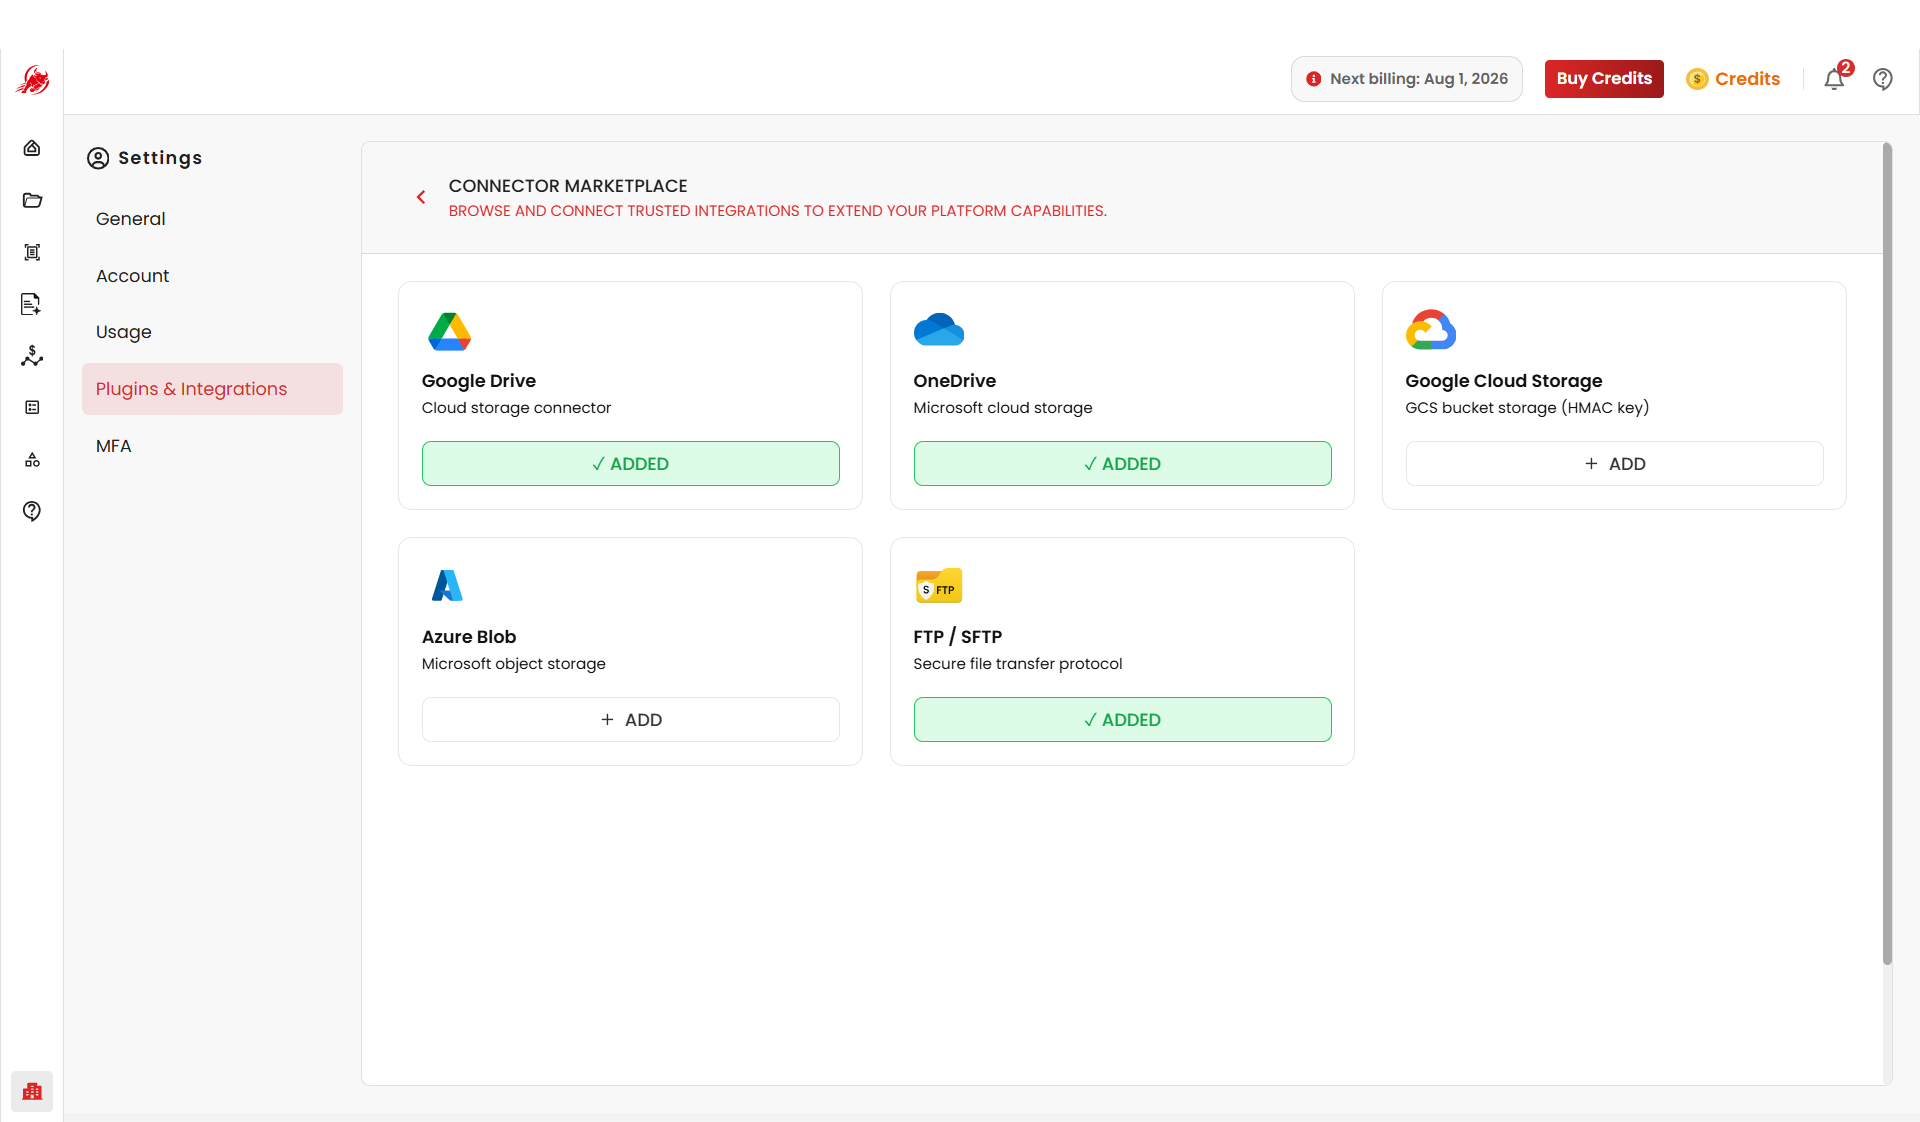
Task: Click the red bird app logo
Action: click(x=32, y=80)
